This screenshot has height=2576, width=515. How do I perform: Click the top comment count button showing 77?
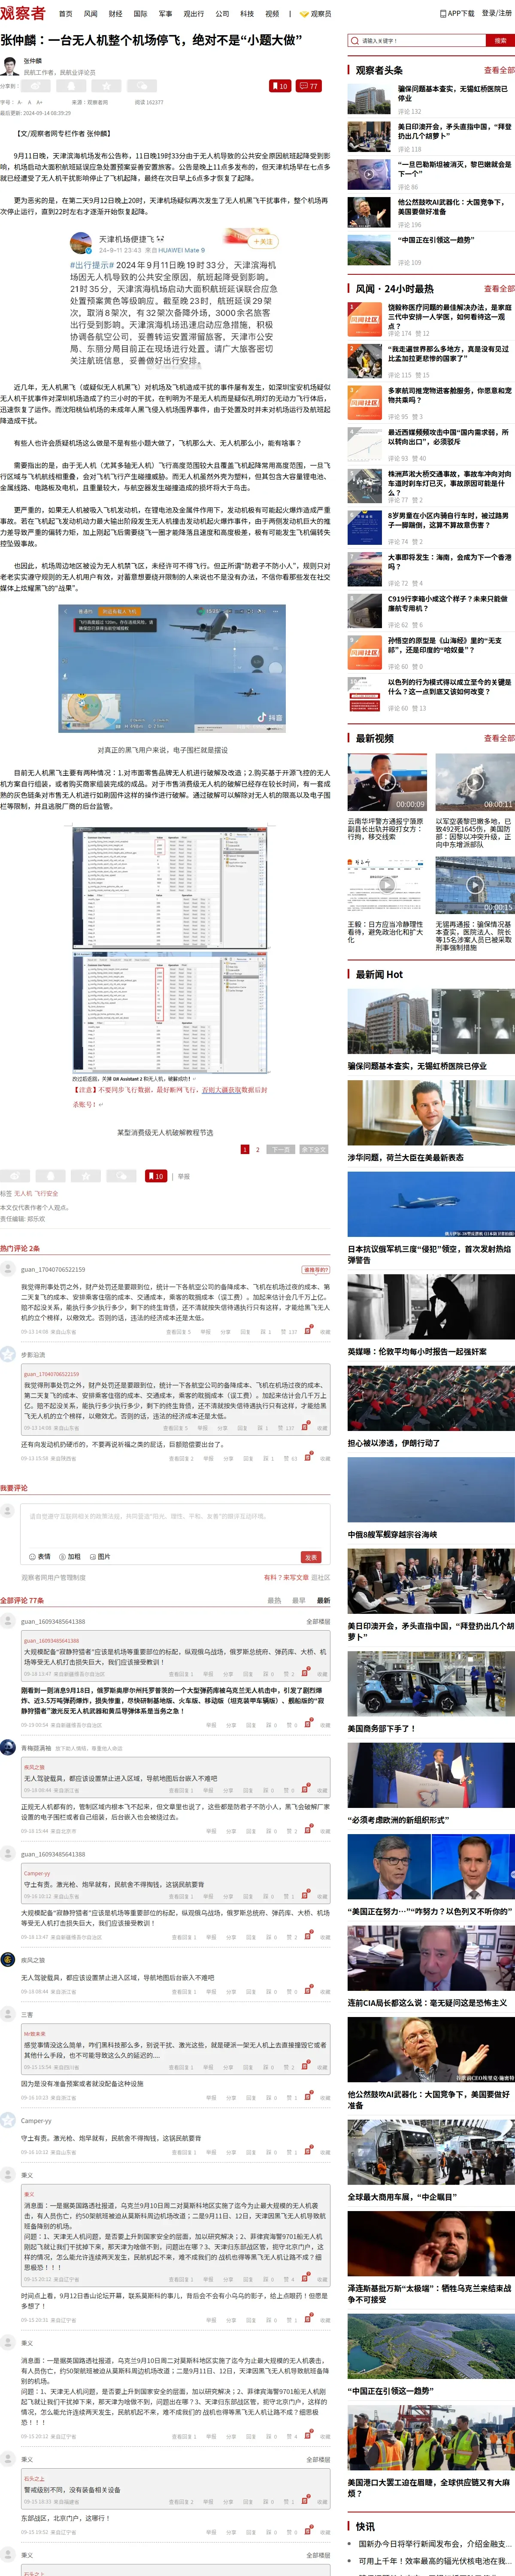pos(309,86)
